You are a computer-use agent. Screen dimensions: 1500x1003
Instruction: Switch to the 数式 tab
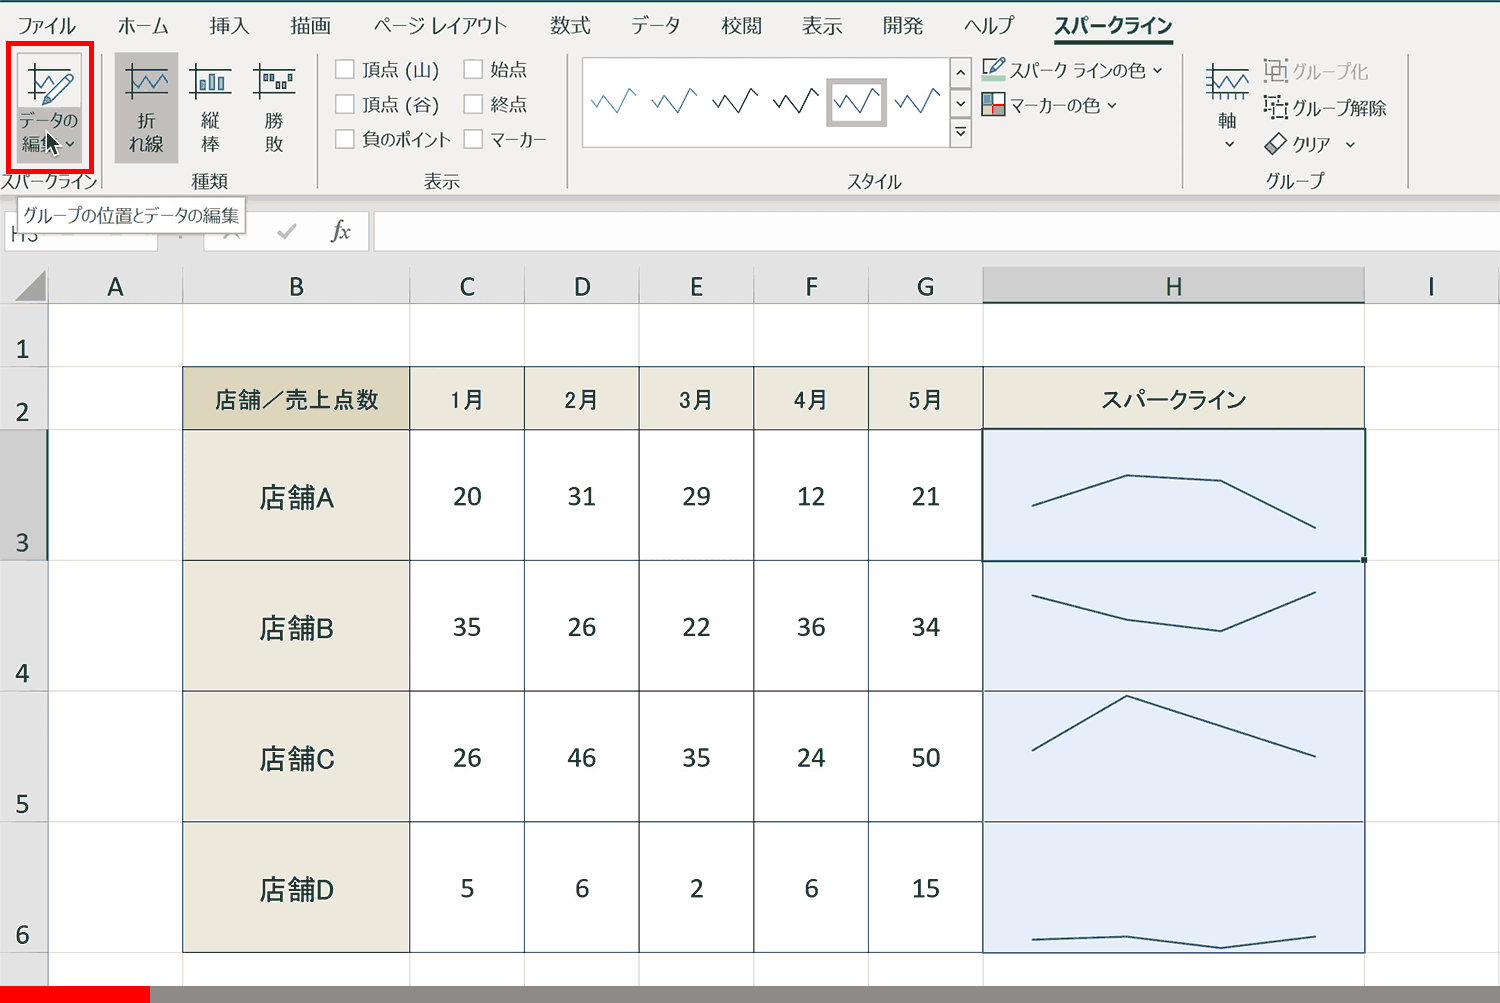[x=570, y=26]
